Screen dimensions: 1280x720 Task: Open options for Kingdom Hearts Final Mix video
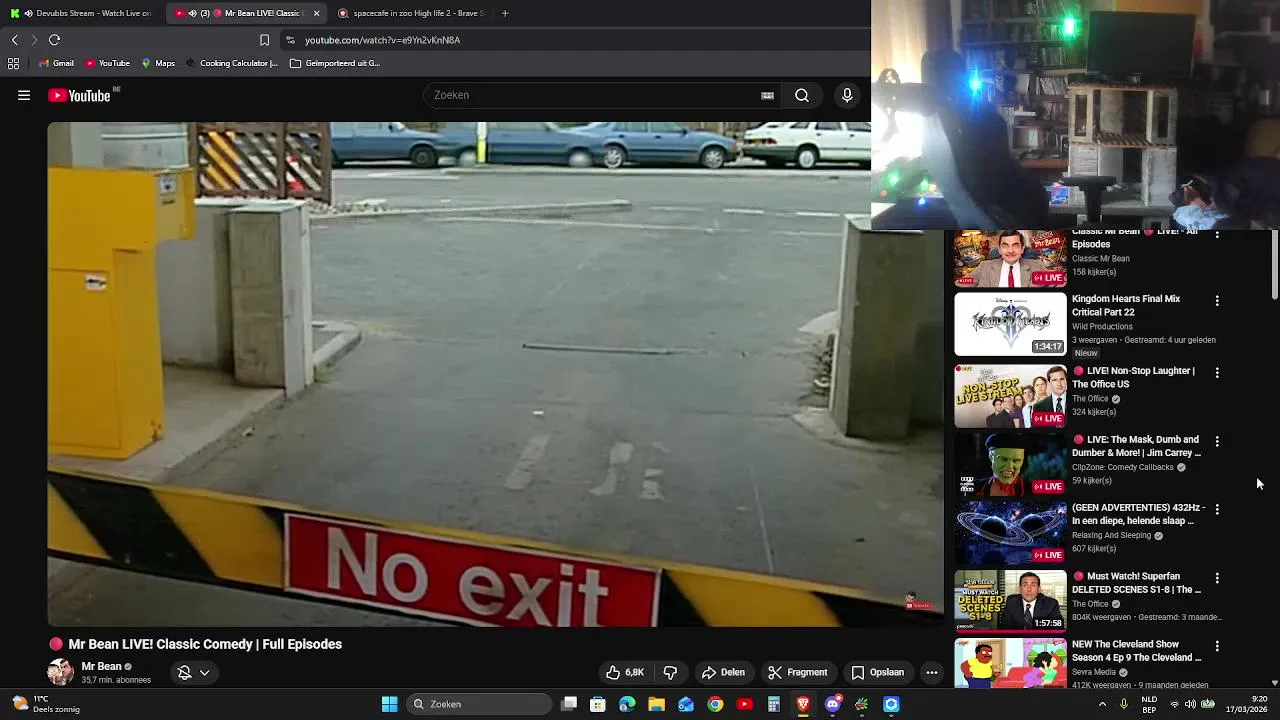tap(1217, 300)
